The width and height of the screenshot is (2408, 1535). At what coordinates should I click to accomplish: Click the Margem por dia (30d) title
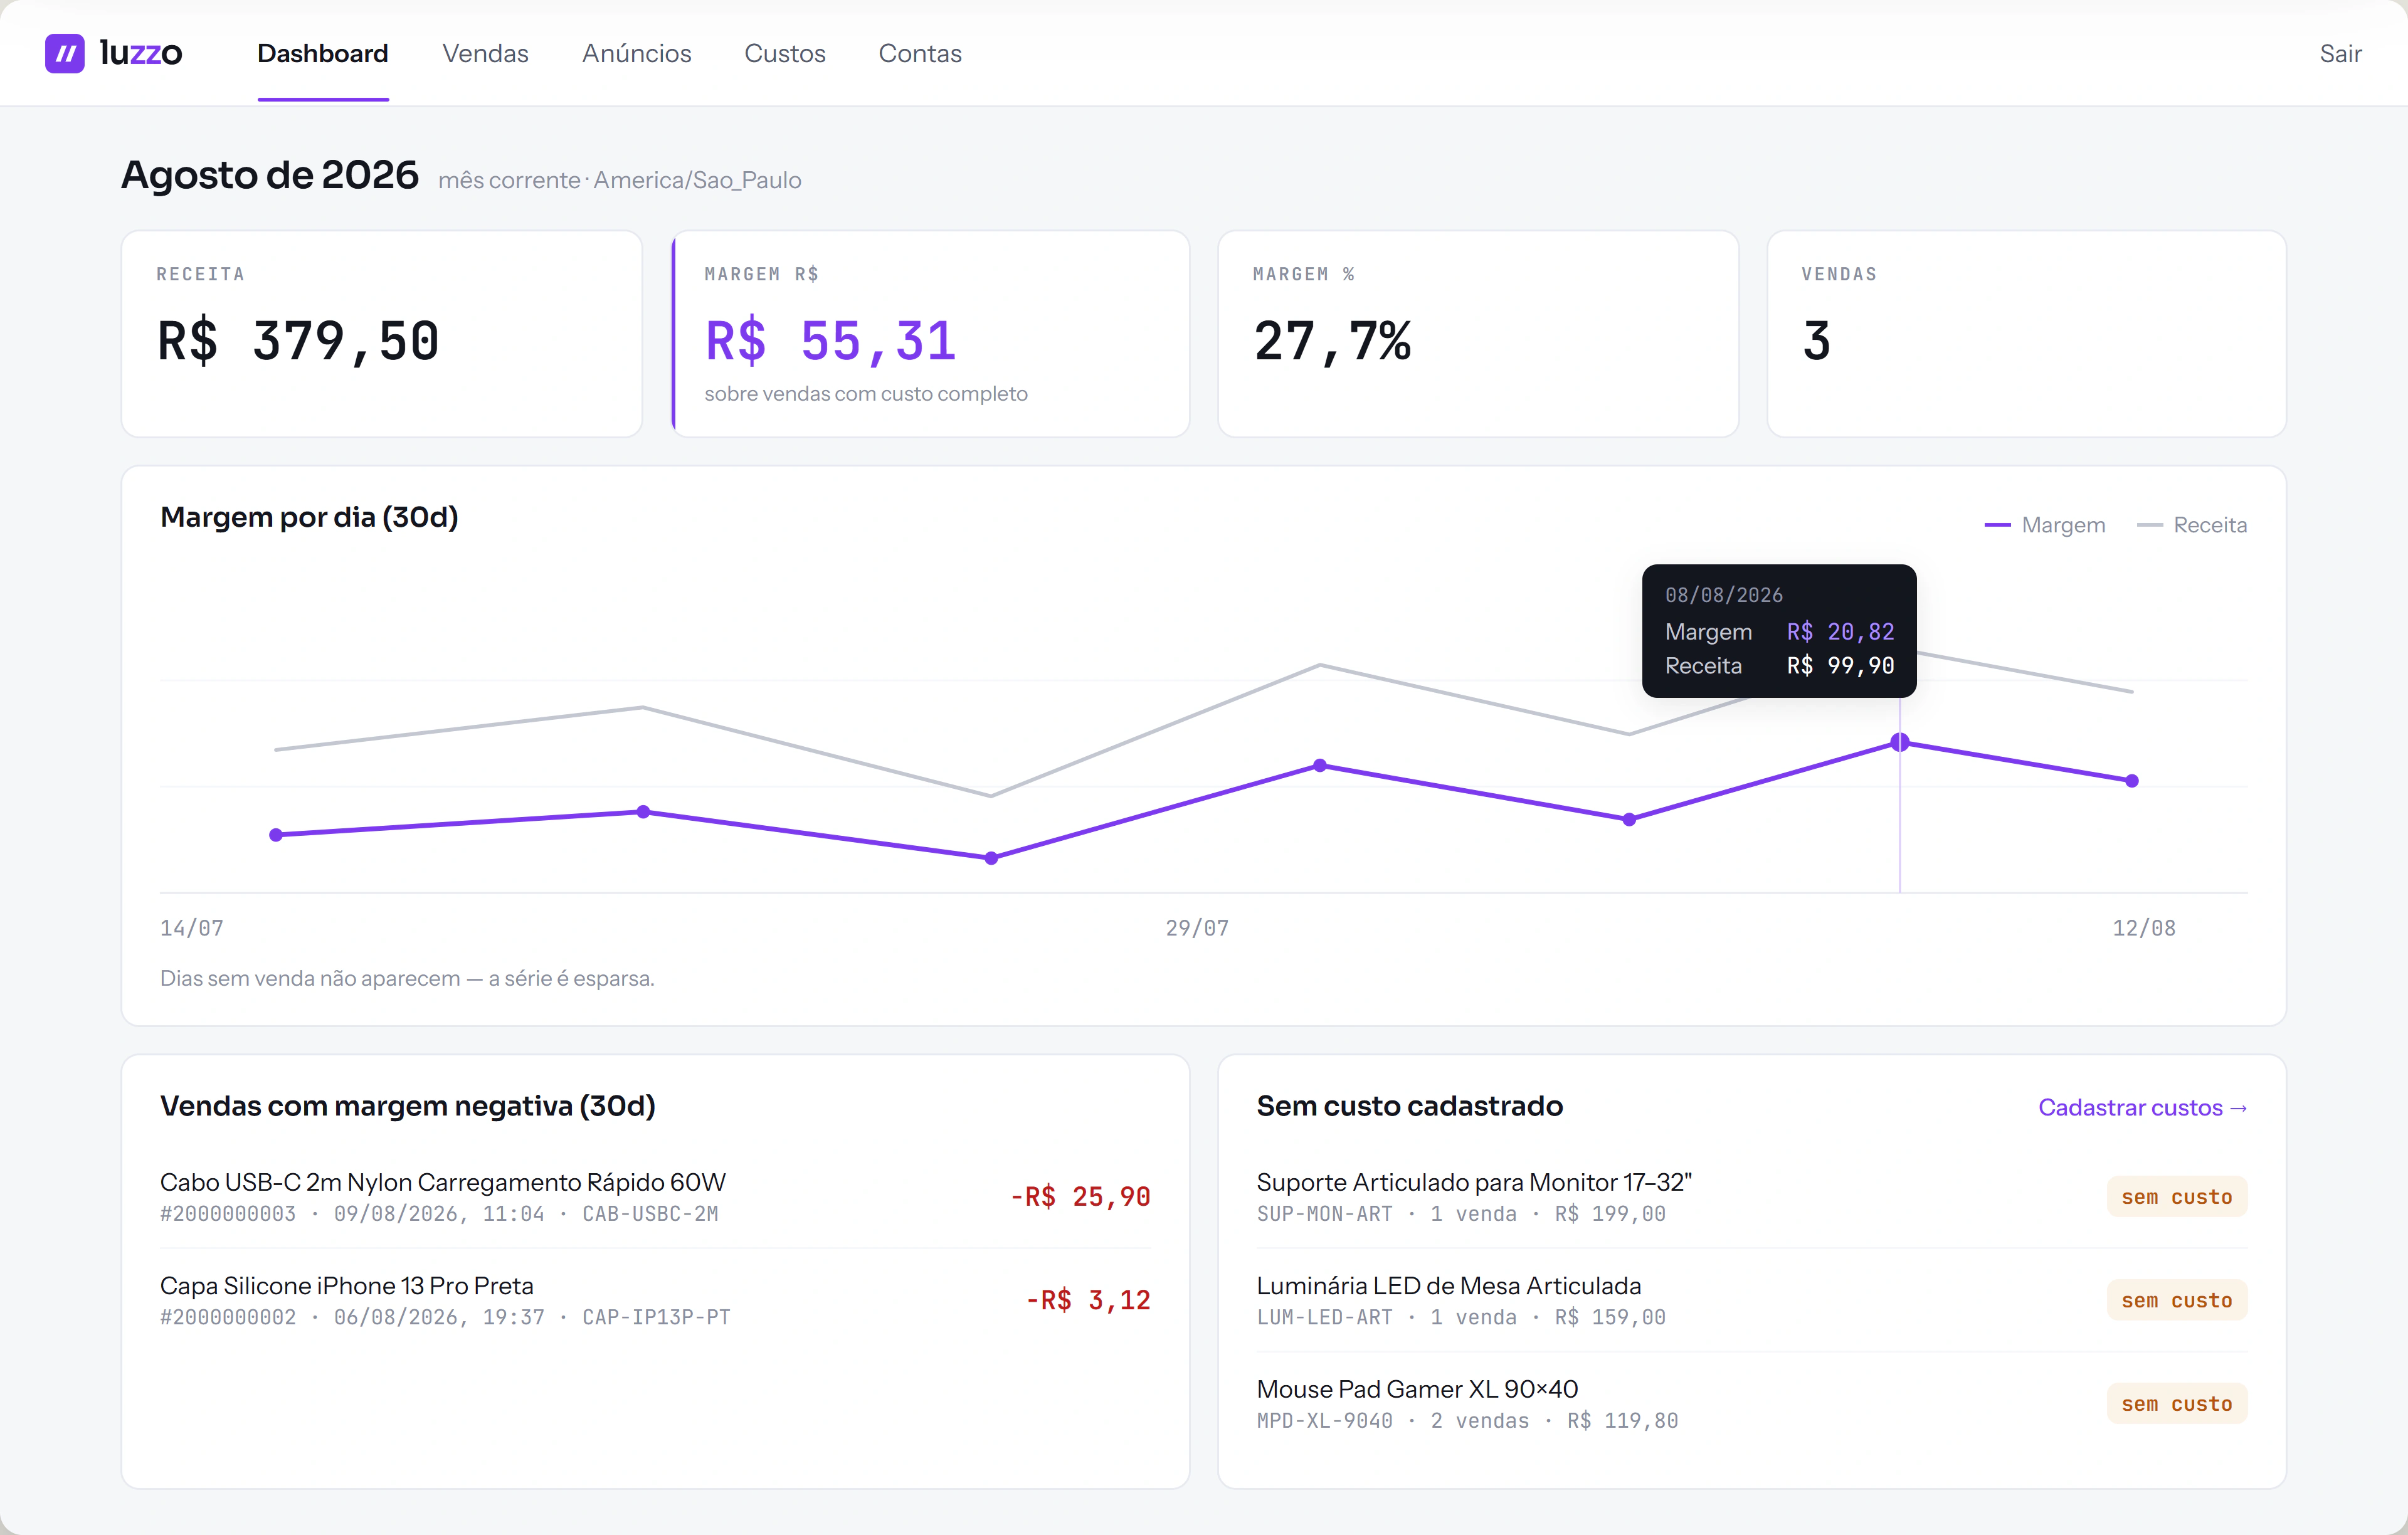309,517
